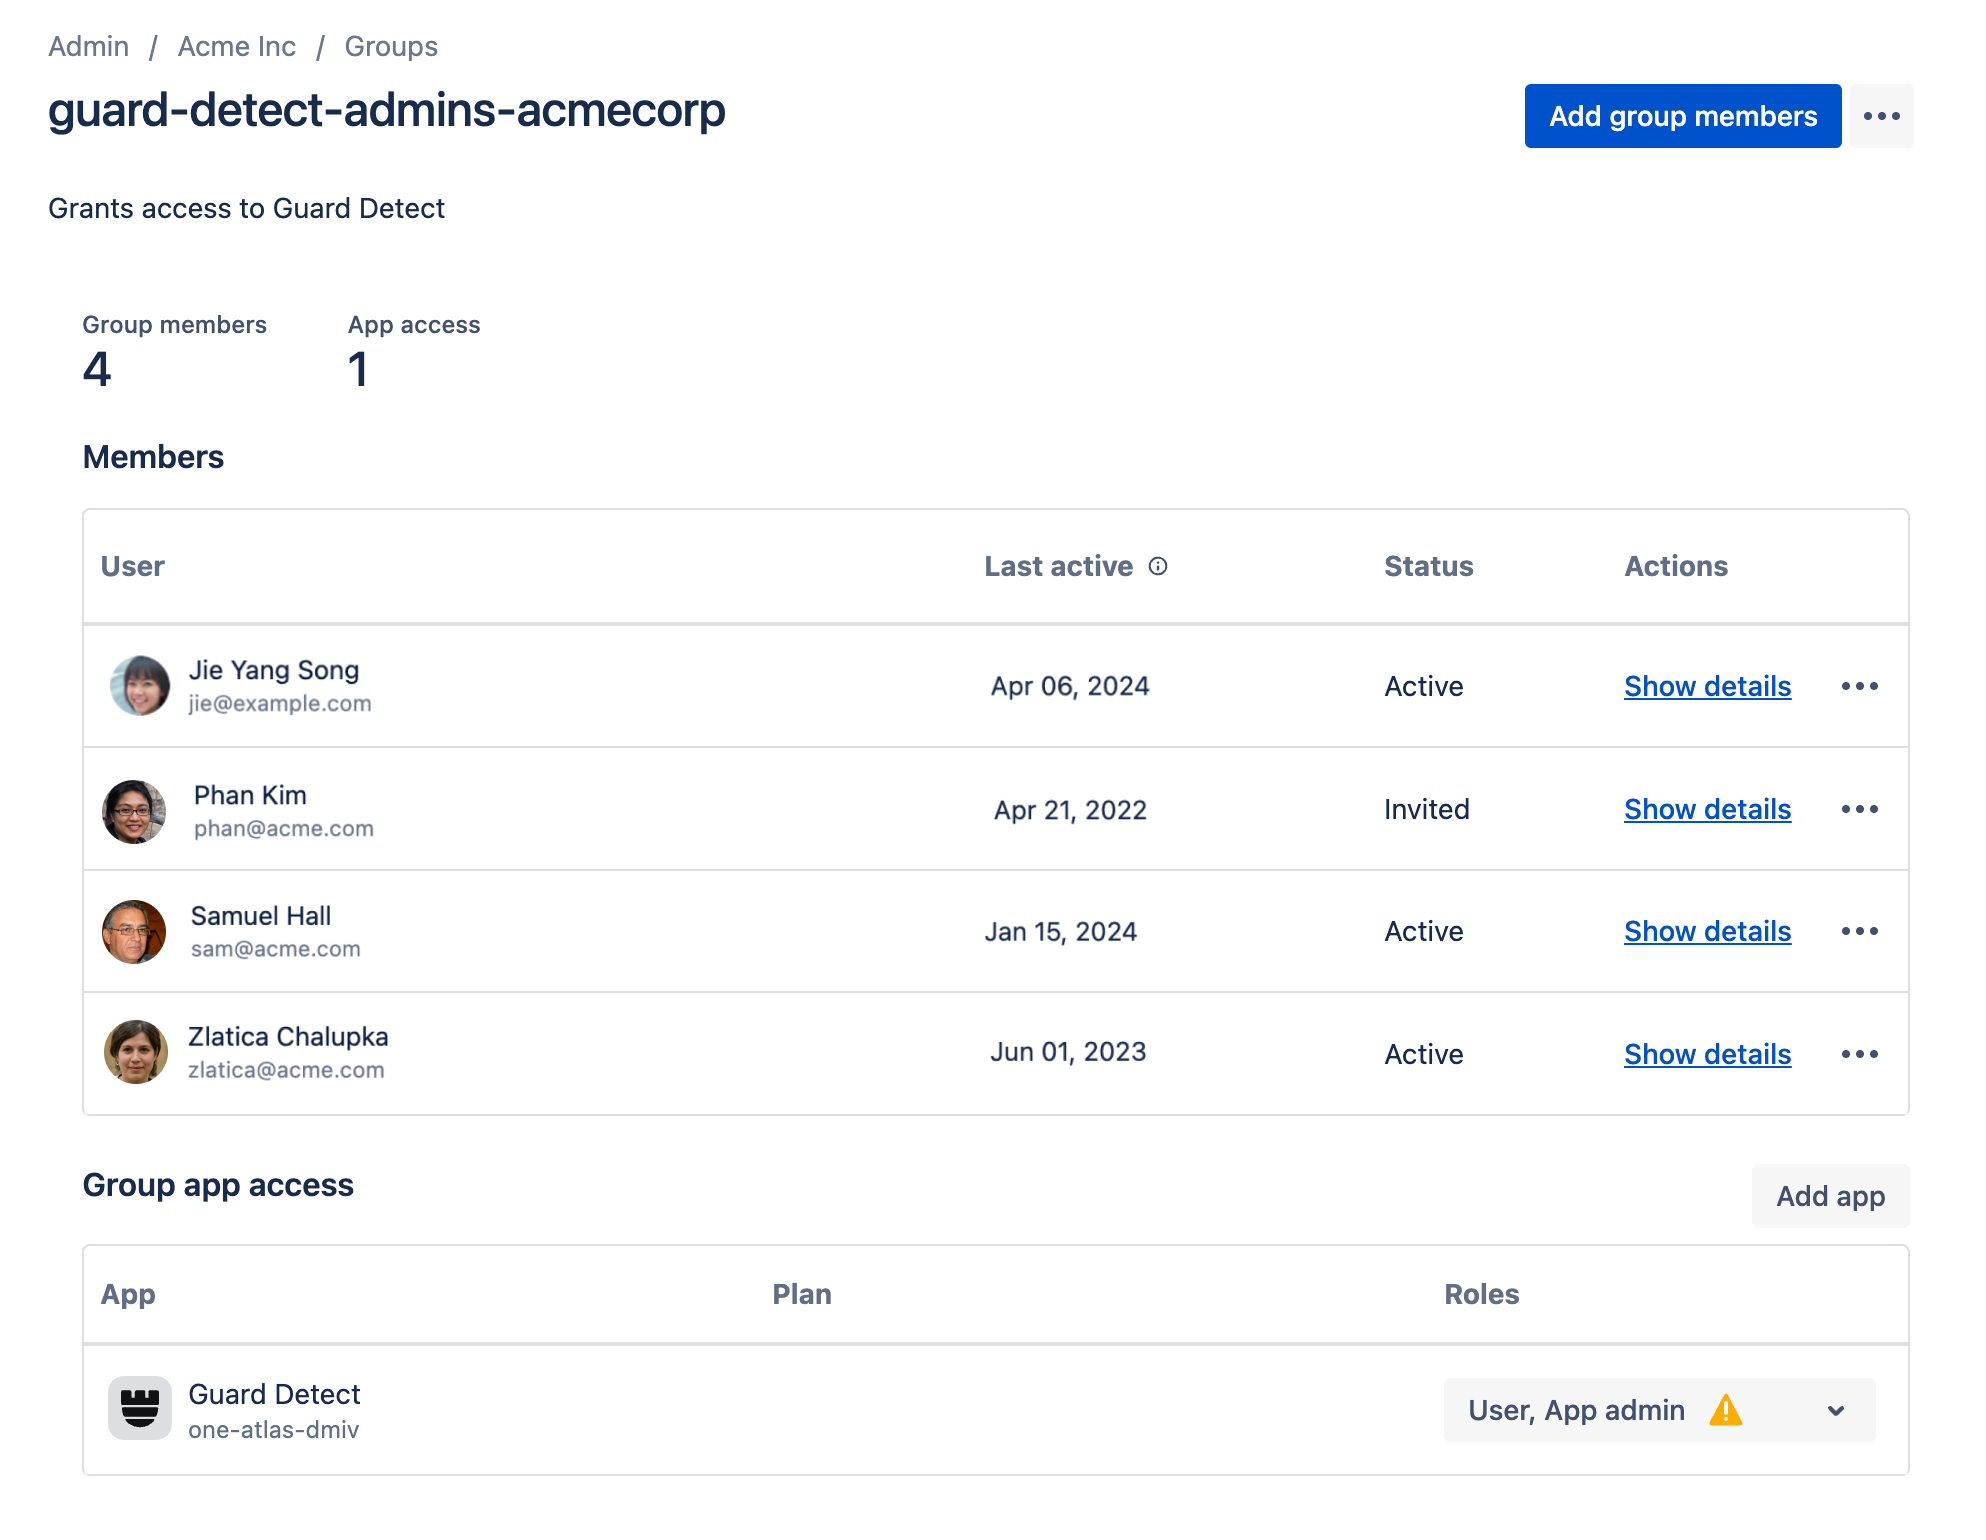Show details for Phan Kim
This screenshot has height=1540, width=1986.
[x=1707, y=809]
